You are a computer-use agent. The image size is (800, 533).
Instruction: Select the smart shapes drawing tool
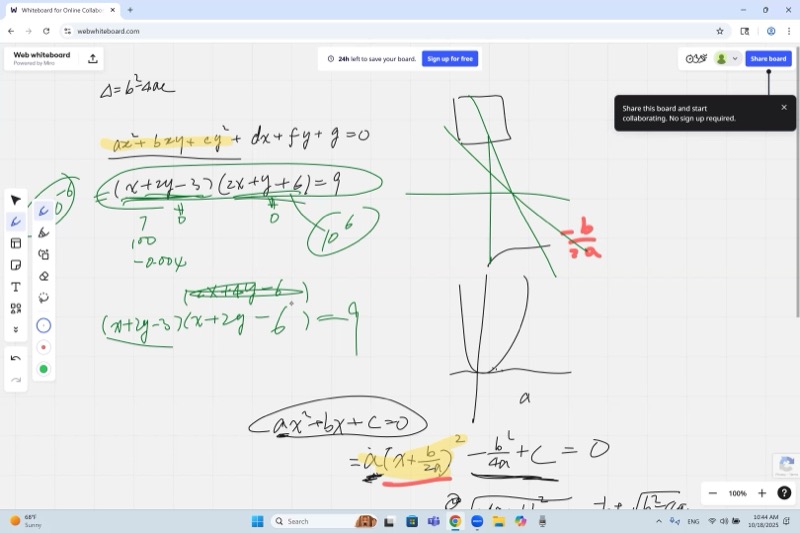pyautogui.click(x=43, y=255)
